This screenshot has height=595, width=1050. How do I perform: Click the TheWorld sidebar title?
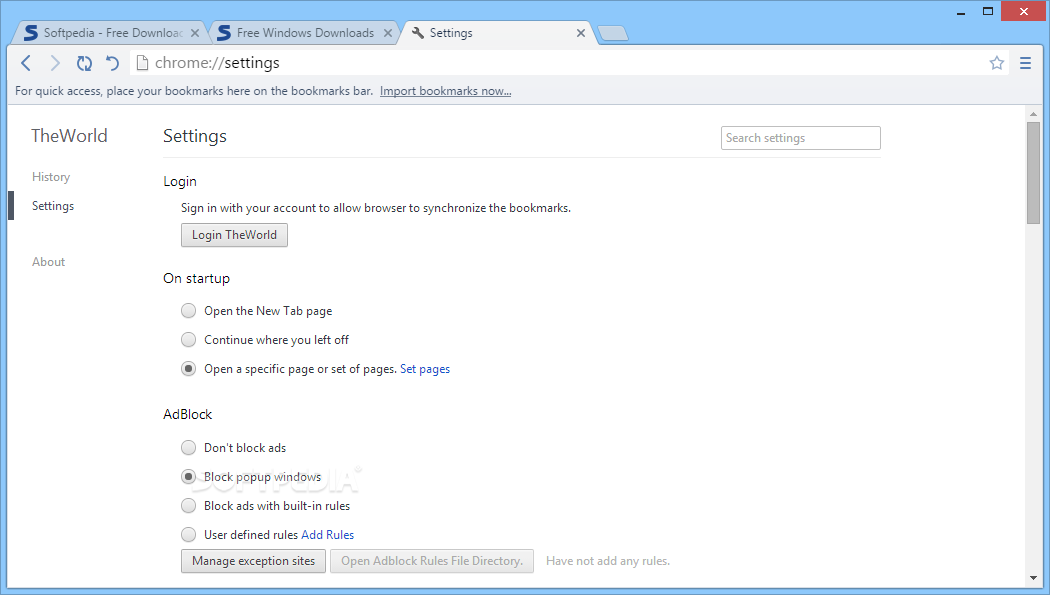point(69,136)
